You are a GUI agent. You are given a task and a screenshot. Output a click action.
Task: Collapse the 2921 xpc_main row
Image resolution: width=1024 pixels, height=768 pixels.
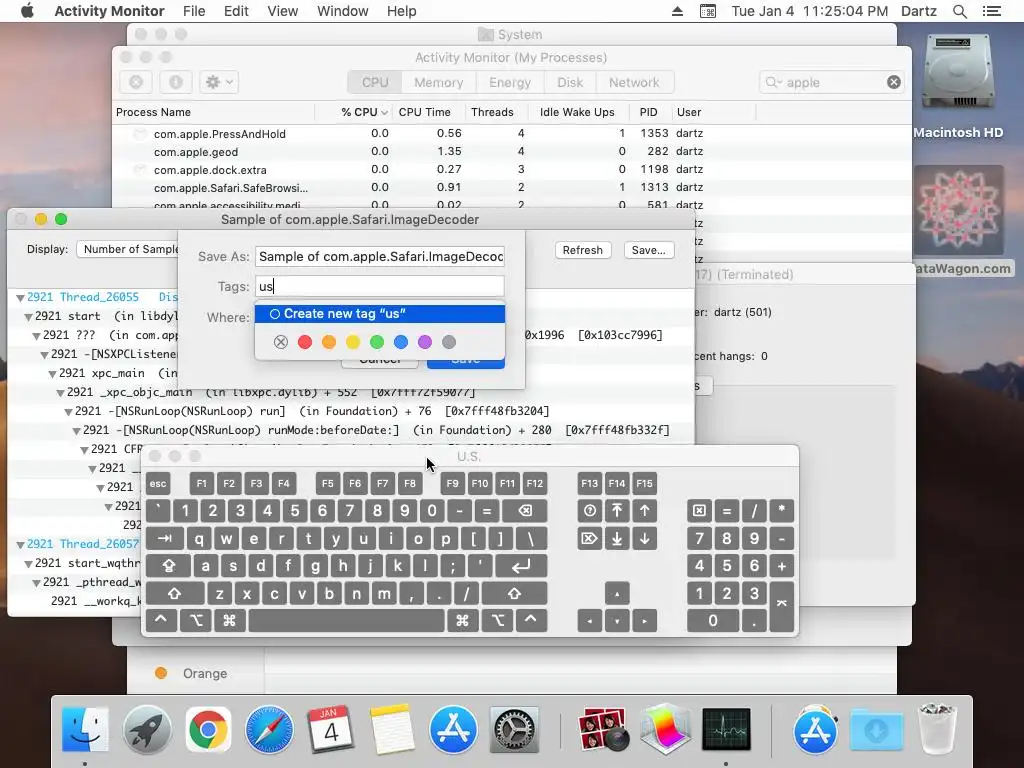[52, 374]
